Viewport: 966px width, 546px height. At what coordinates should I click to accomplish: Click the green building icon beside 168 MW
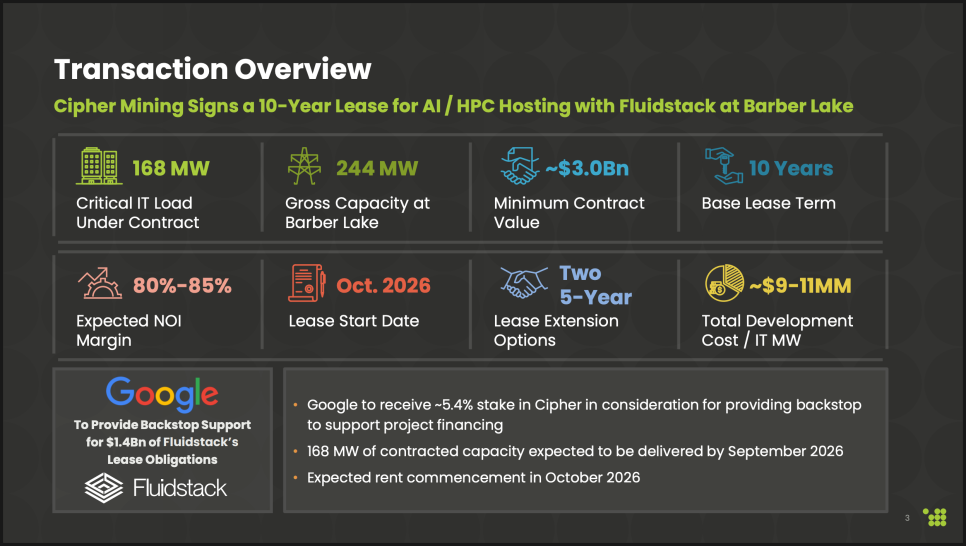pyautogui.click(x=98, y=167)
